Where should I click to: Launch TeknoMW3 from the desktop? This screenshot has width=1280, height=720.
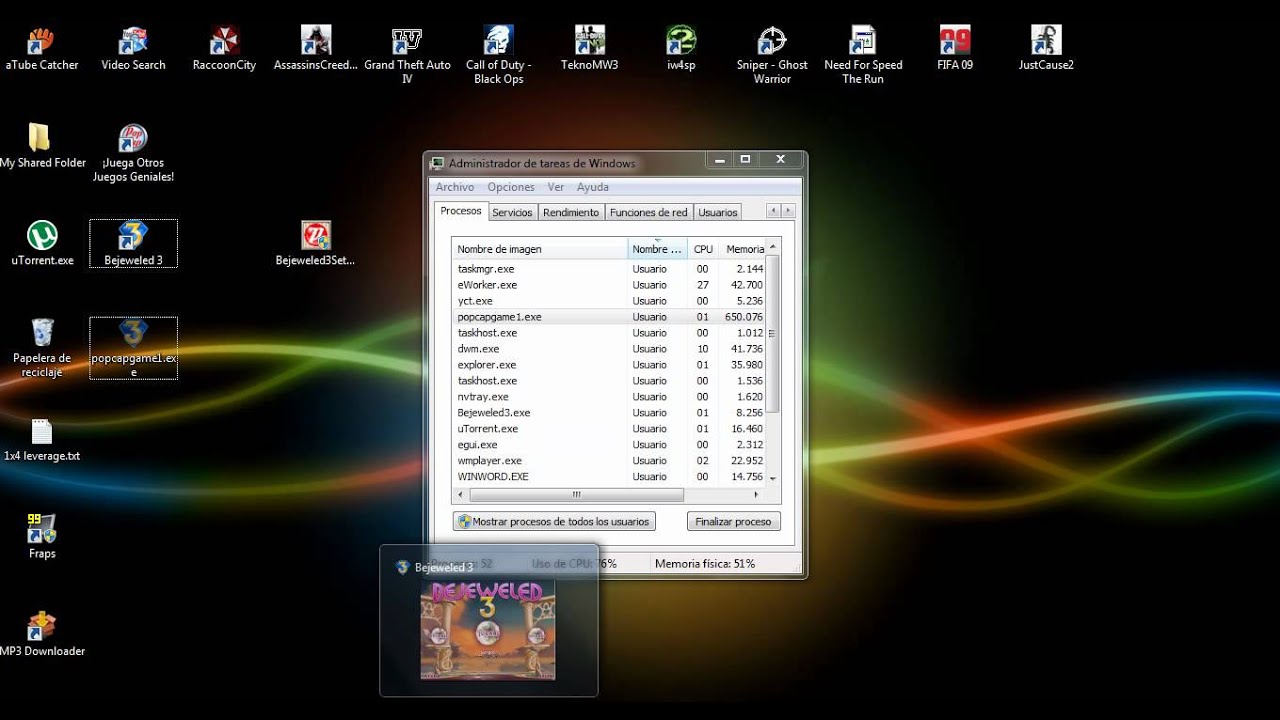[x=589, y=40]
